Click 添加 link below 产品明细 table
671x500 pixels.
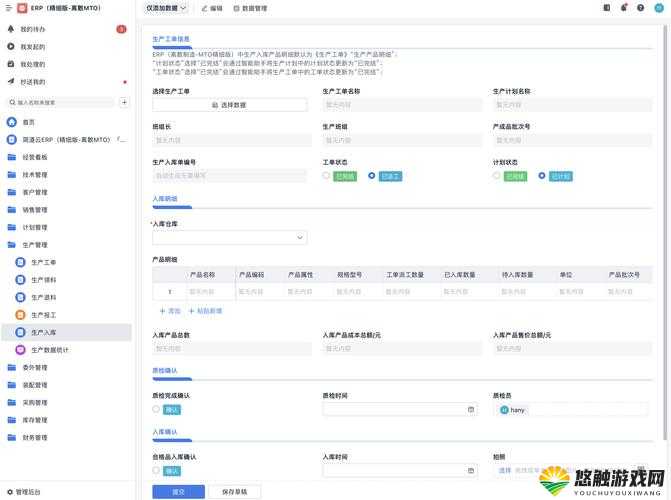170,311
